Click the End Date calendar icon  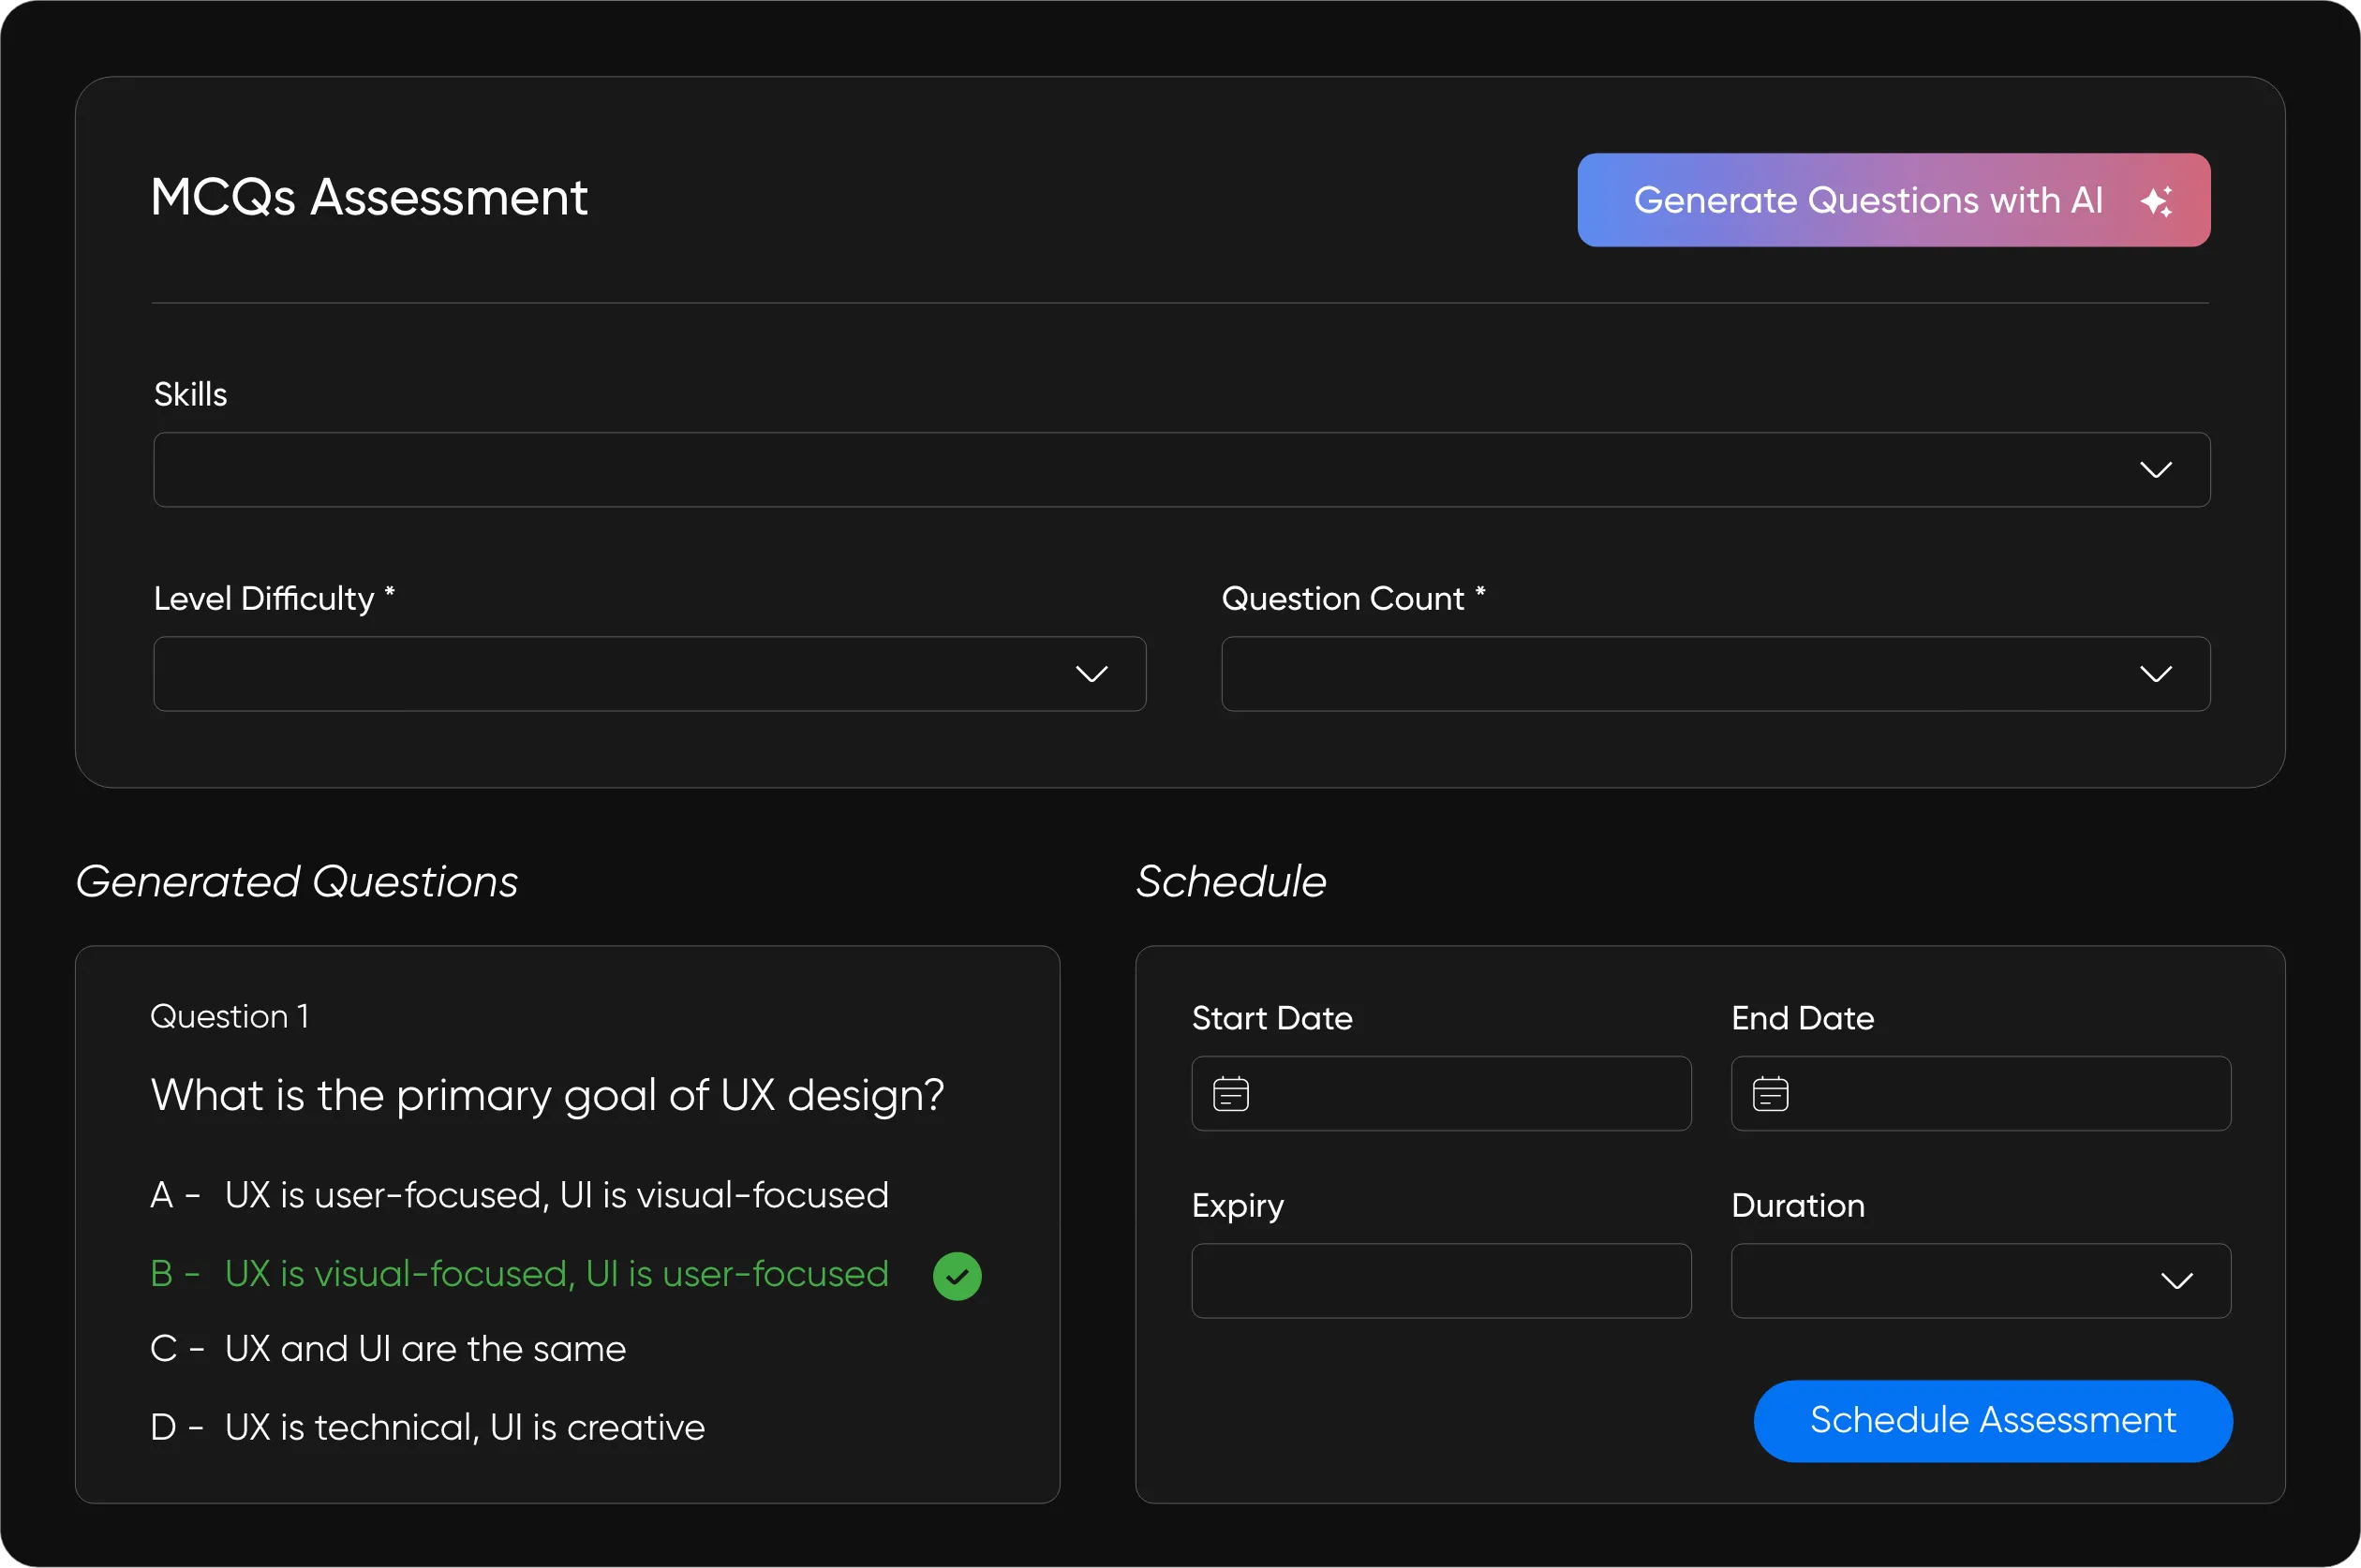click(1770, 1094)
